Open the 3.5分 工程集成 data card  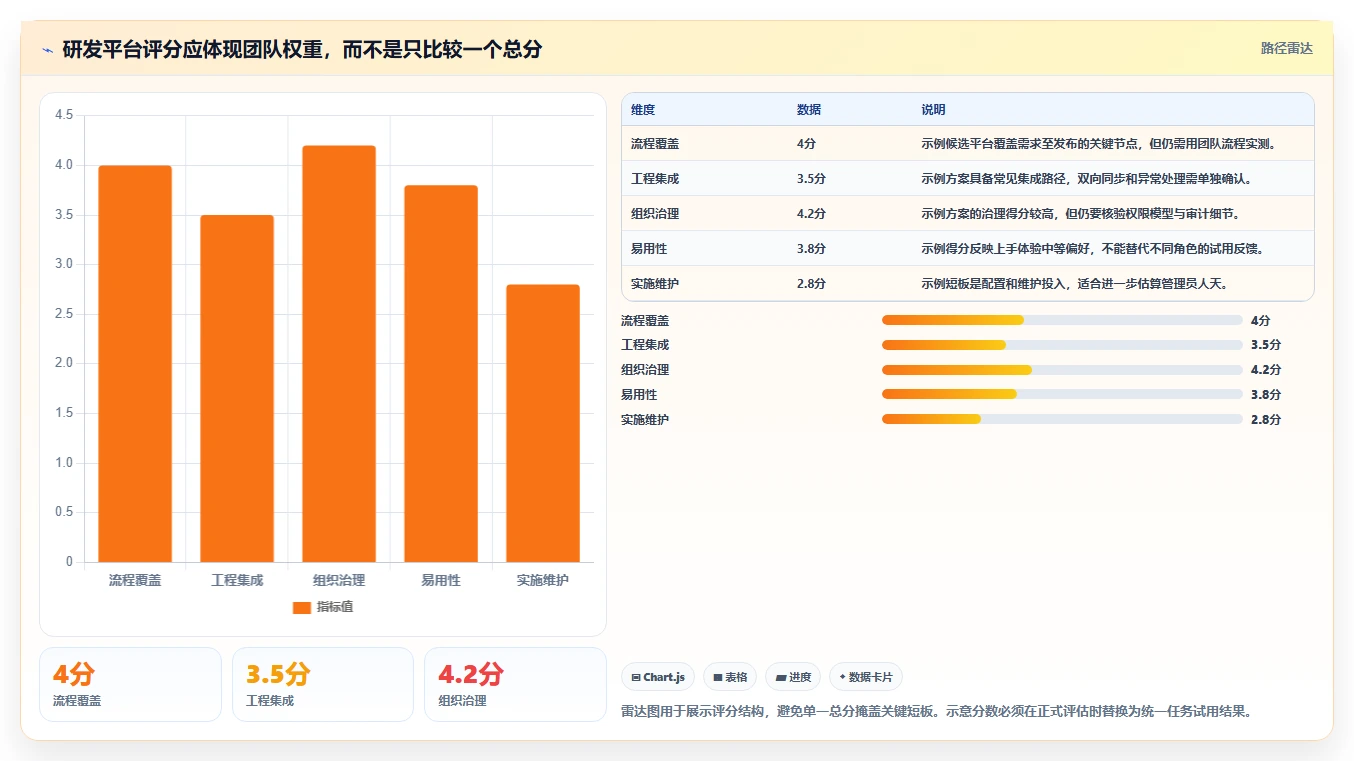pos(323,684)
